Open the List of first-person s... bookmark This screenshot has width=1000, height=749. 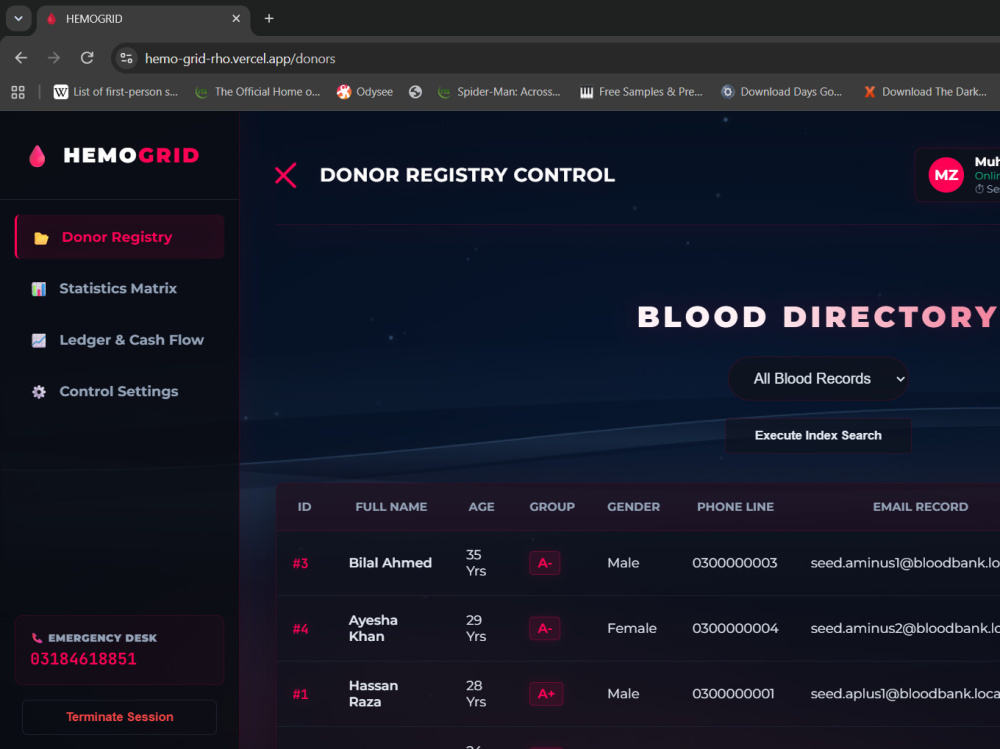(115, 92)
